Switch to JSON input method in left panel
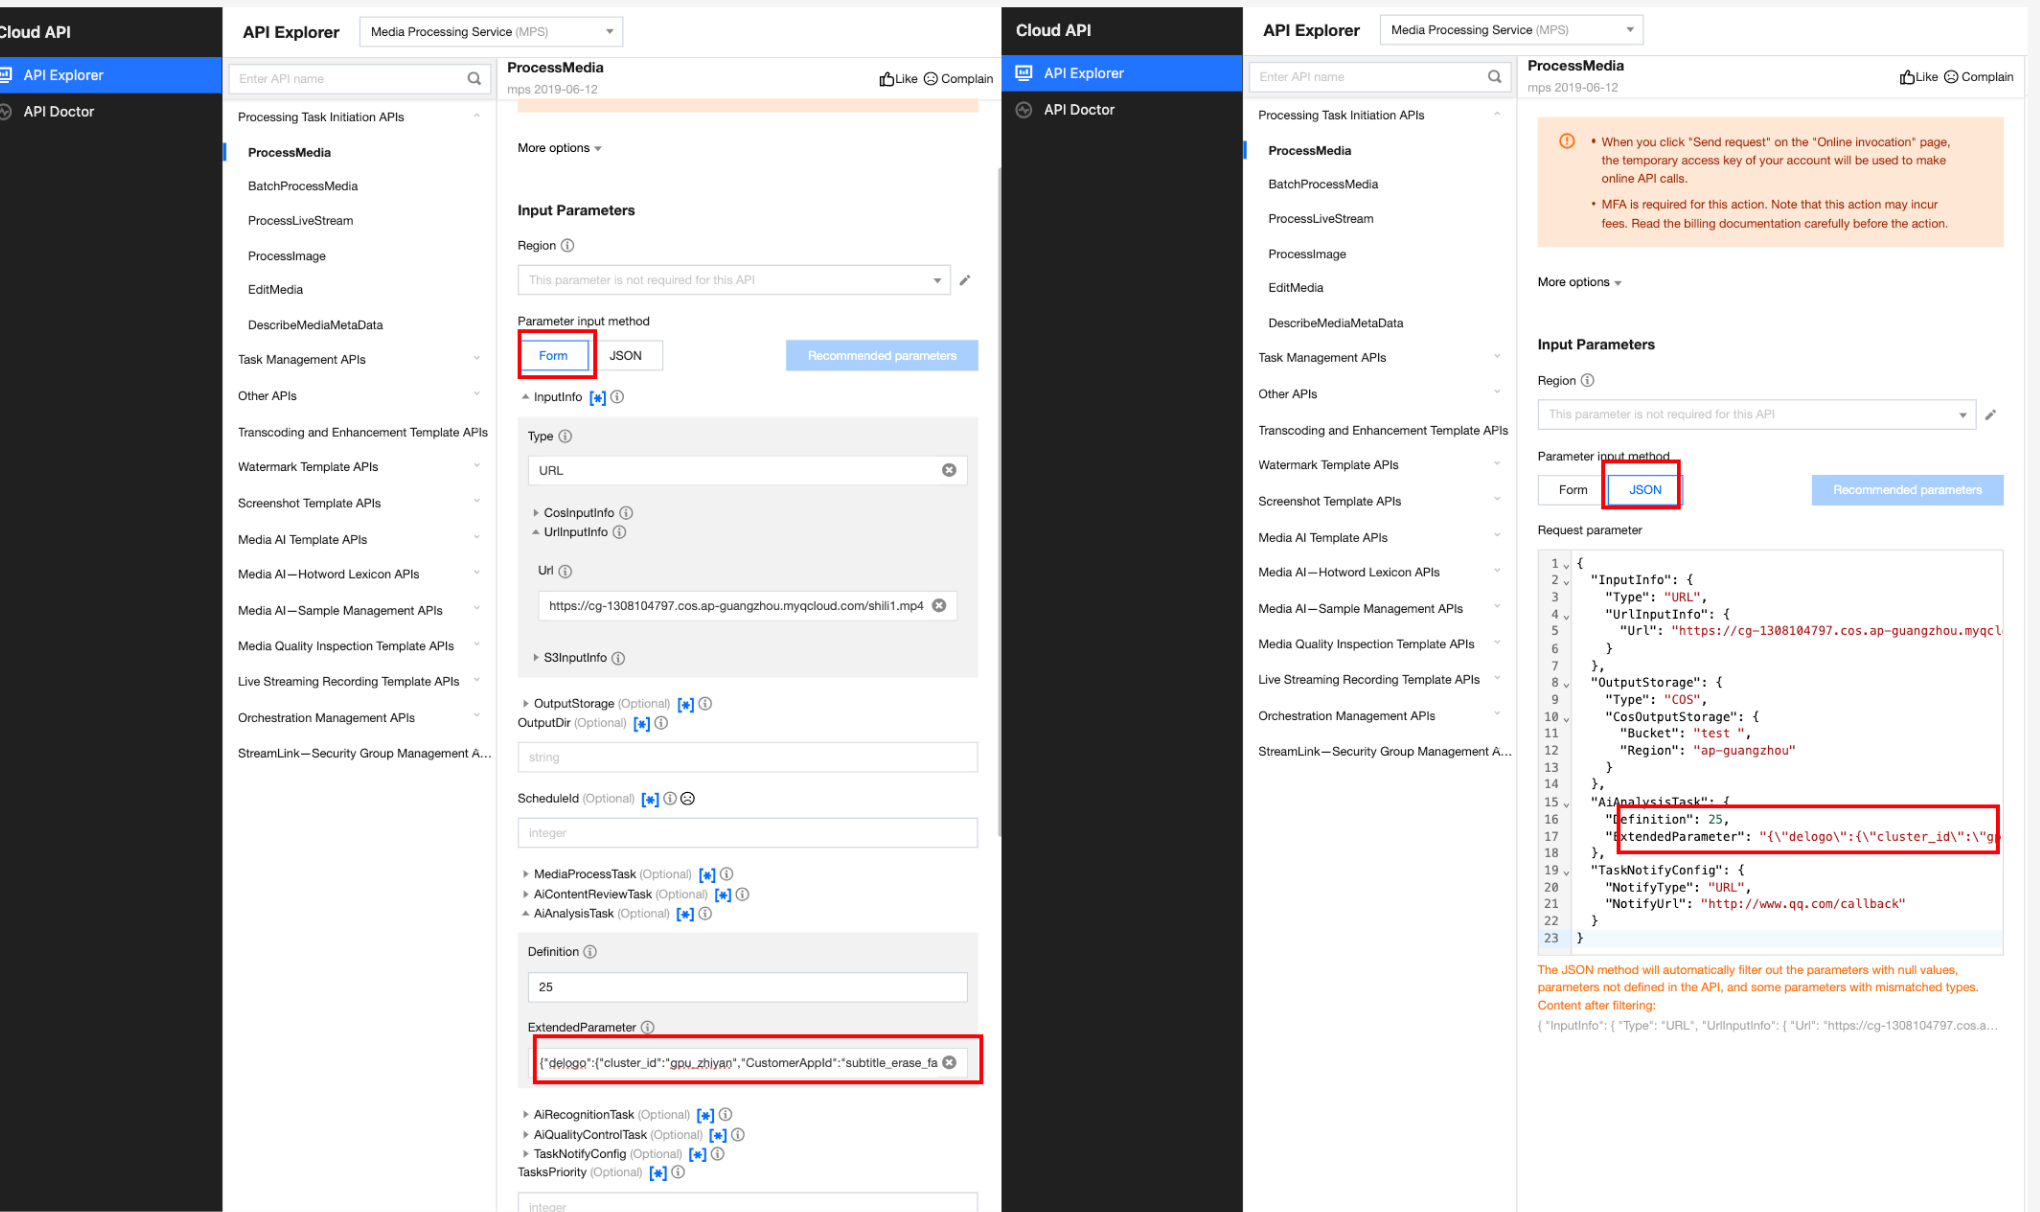Image resolution: width=2040 pixels, height=1212 pixels. click(x=625, y=355)
